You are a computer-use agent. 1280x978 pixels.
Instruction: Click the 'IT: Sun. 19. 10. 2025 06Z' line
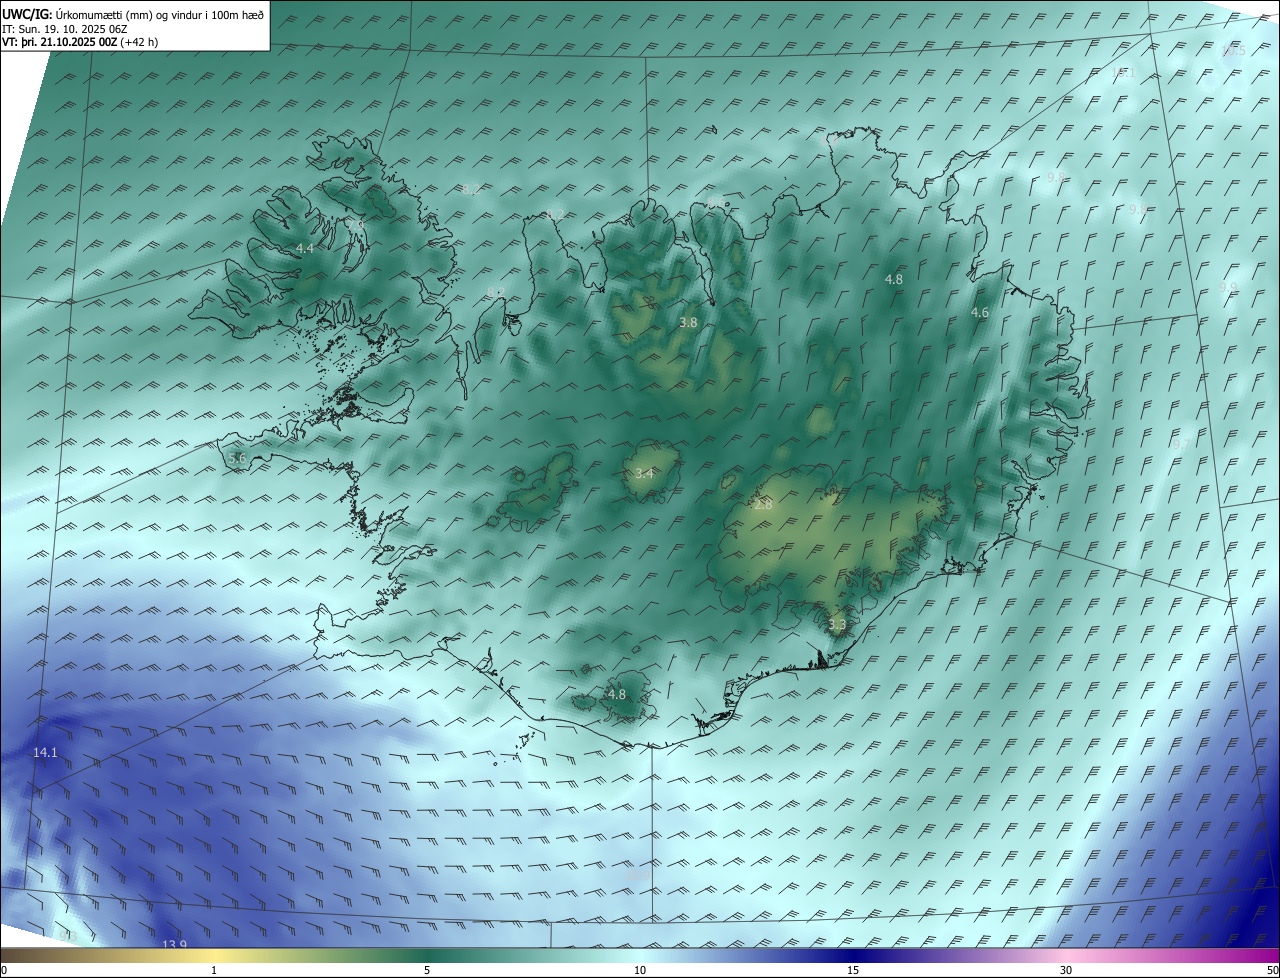(65, 29)
